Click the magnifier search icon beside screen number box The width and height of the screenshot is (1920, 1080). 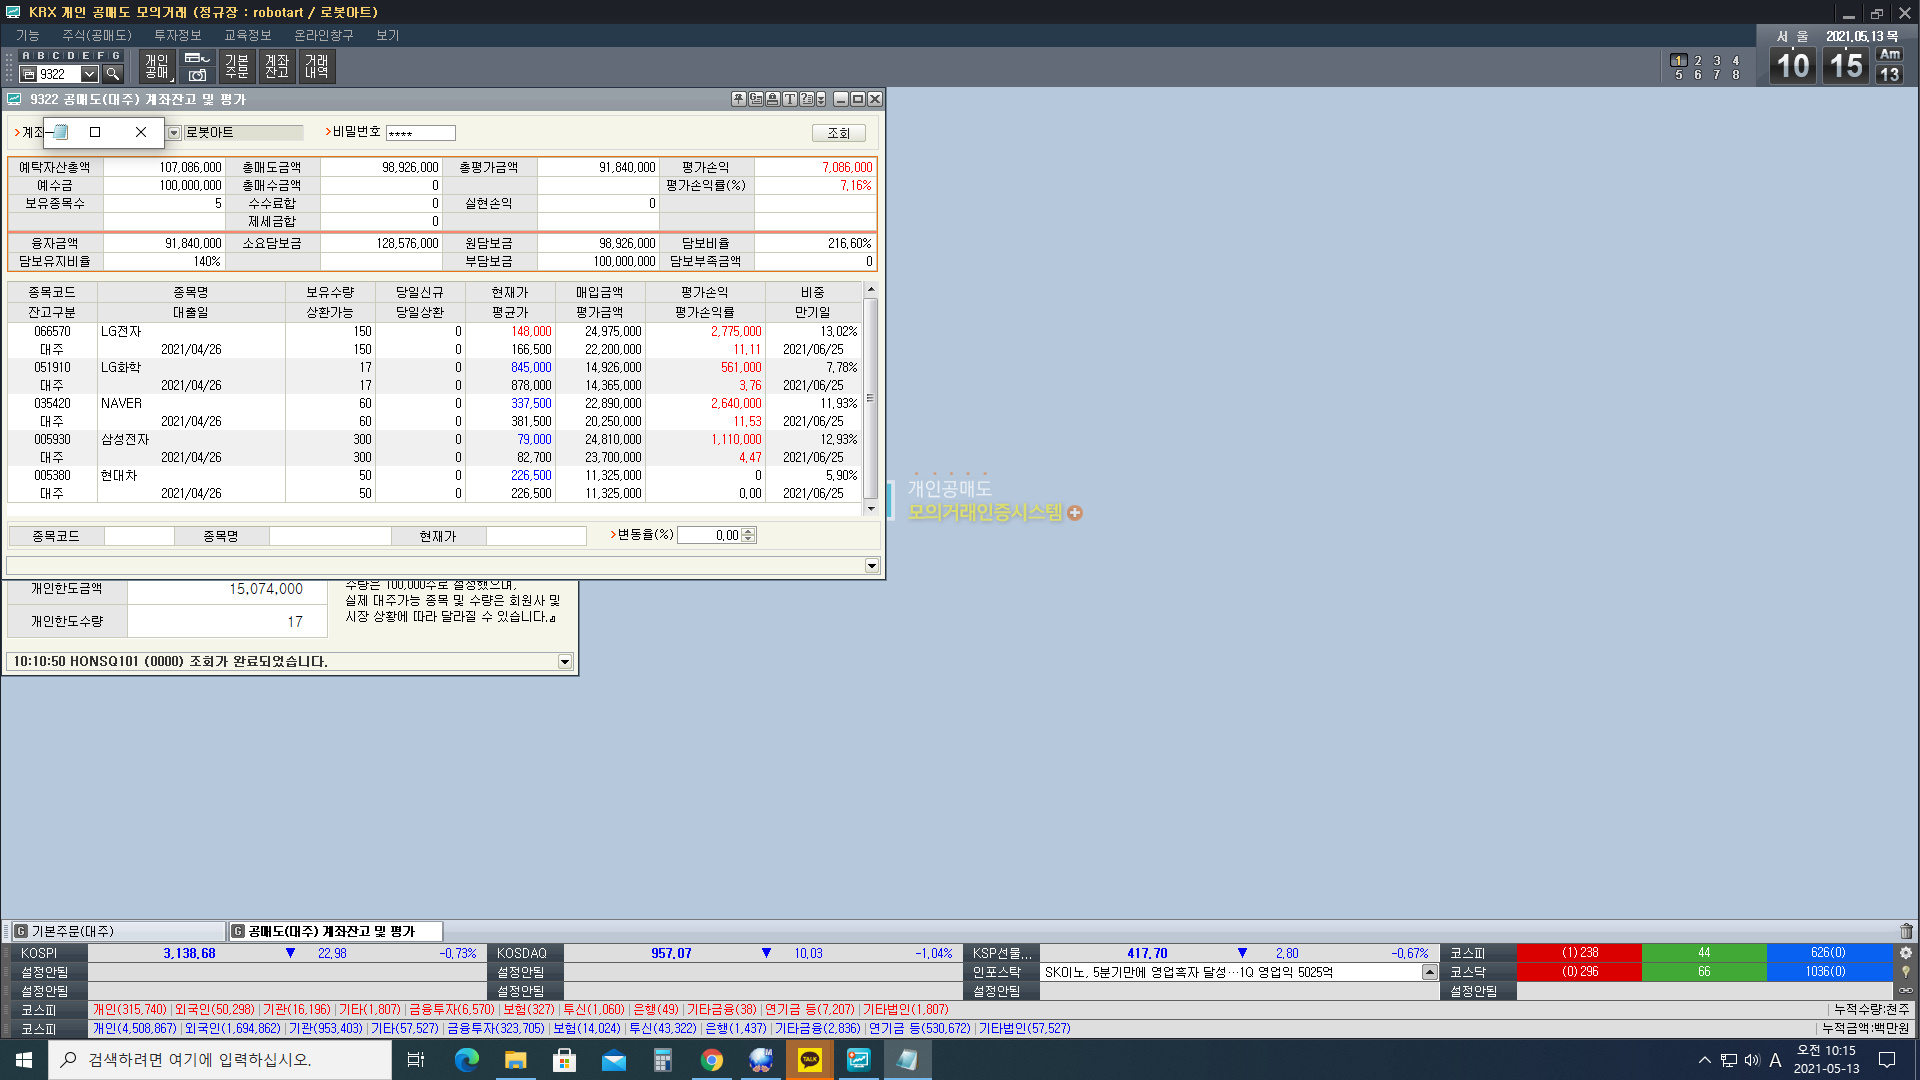pos(113,74)
